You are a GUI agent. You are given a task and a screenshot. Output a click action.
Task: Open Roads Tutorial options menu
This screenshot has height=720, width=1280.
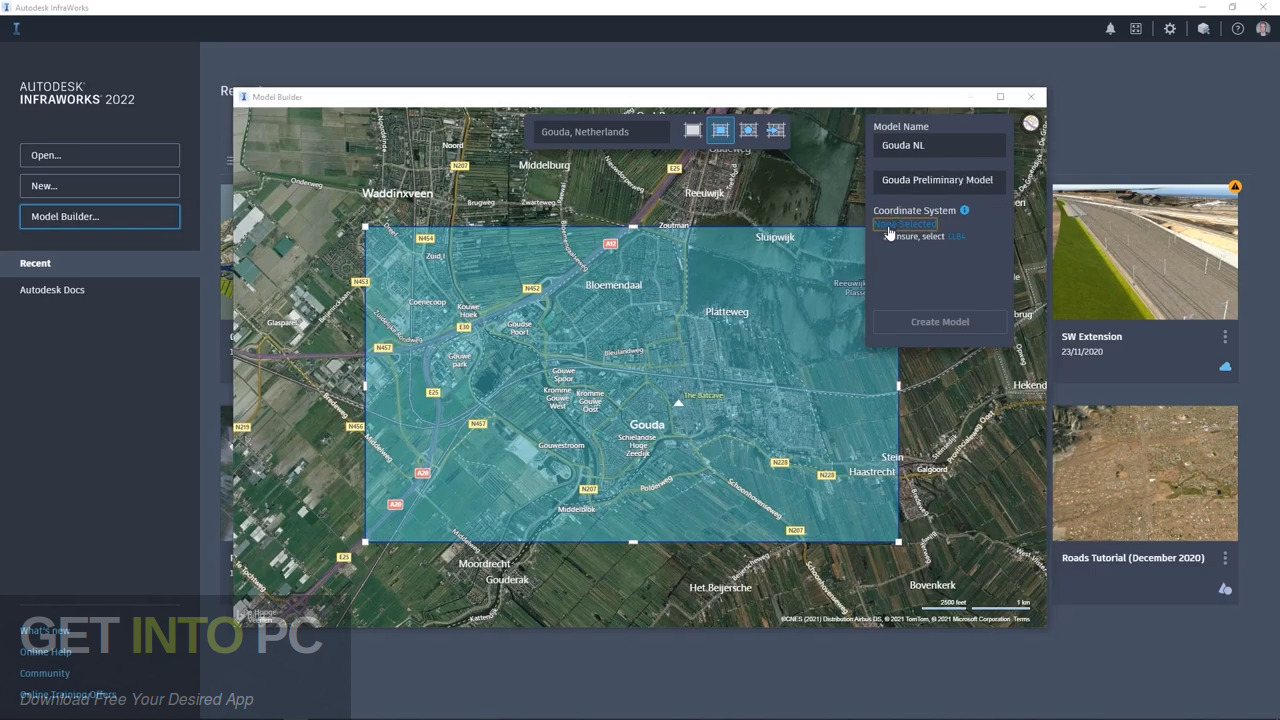click(x=1225, y=558)
